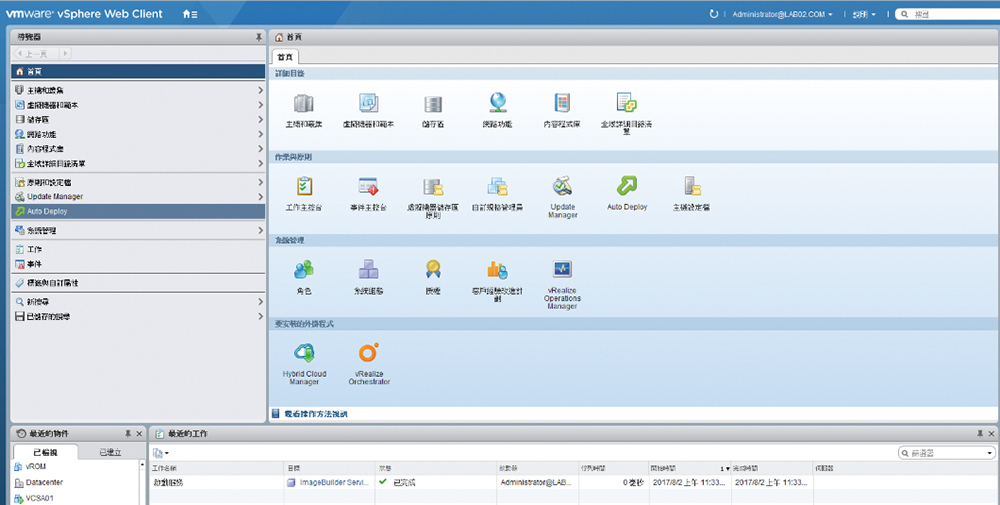This screenshot has width=1000, height=505.
Task: Open the Help dropdown in top bar
Action: click(864, 14)
